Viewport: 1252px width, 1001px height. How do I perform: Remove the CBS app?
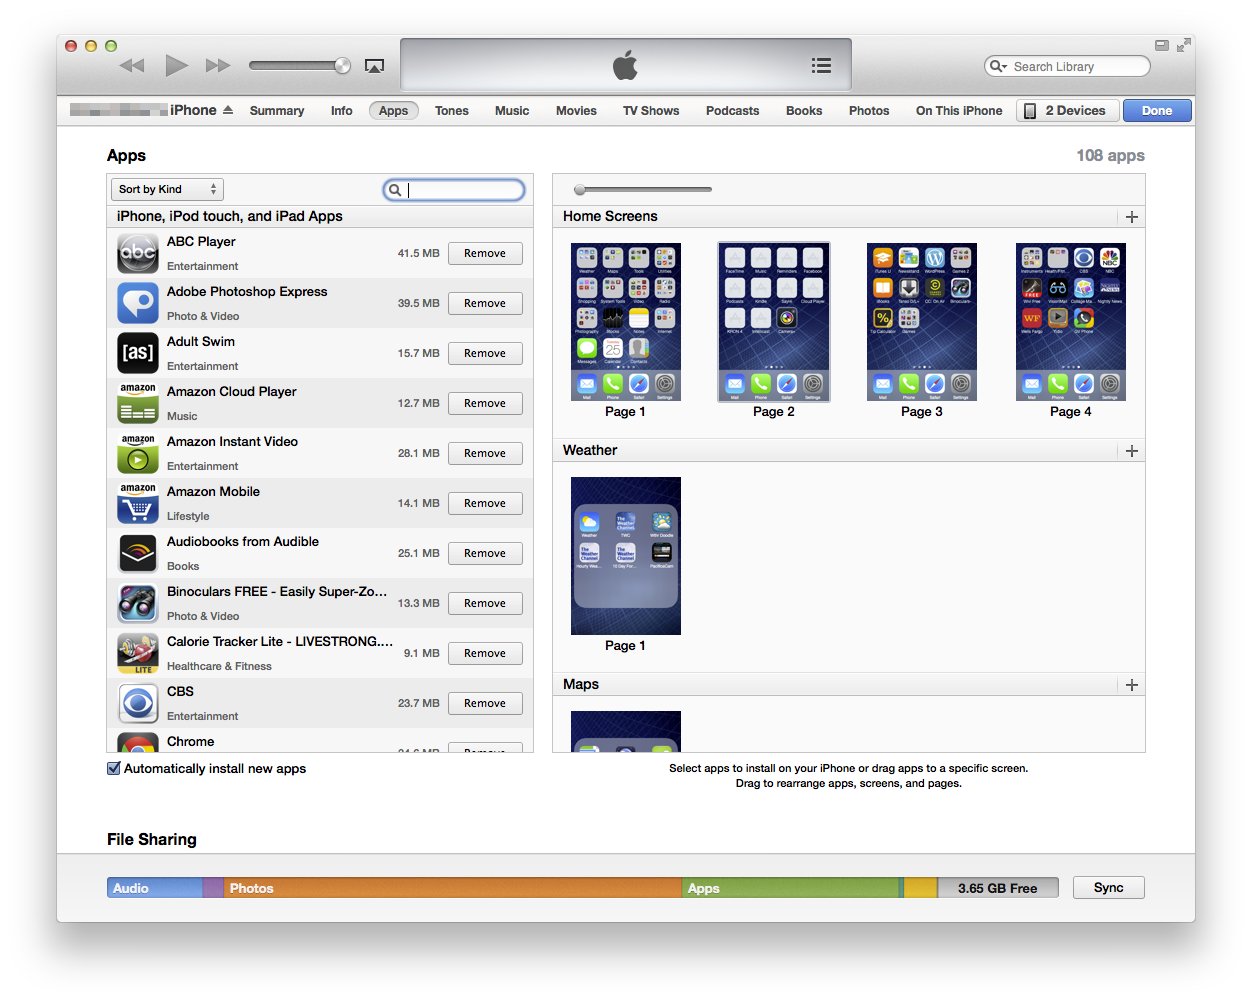tap(485, 703)
